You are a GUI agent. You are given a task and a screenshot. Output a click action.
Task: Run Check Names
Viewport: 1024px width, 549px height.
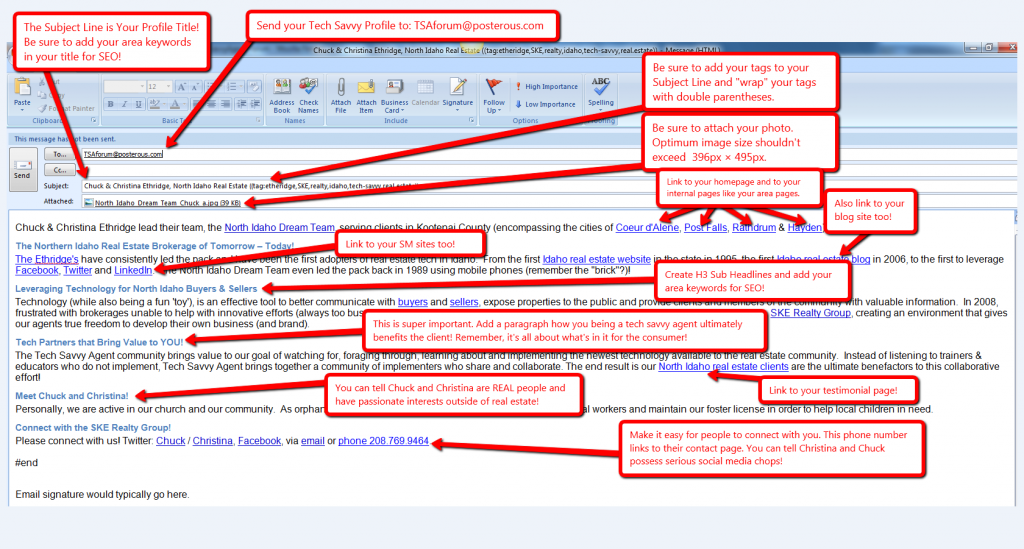(308, 95)
